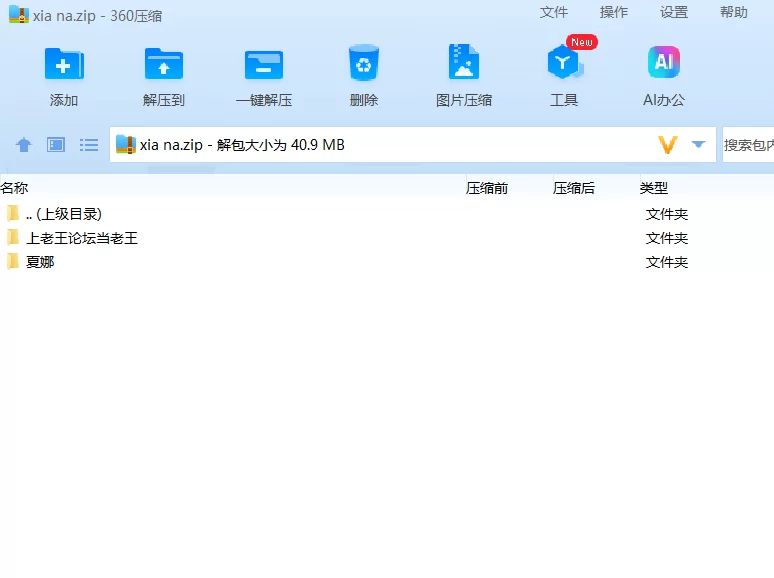The image size is (774, 578).
Task: Open the 文件 menu
Action: [x=554, y=12]
